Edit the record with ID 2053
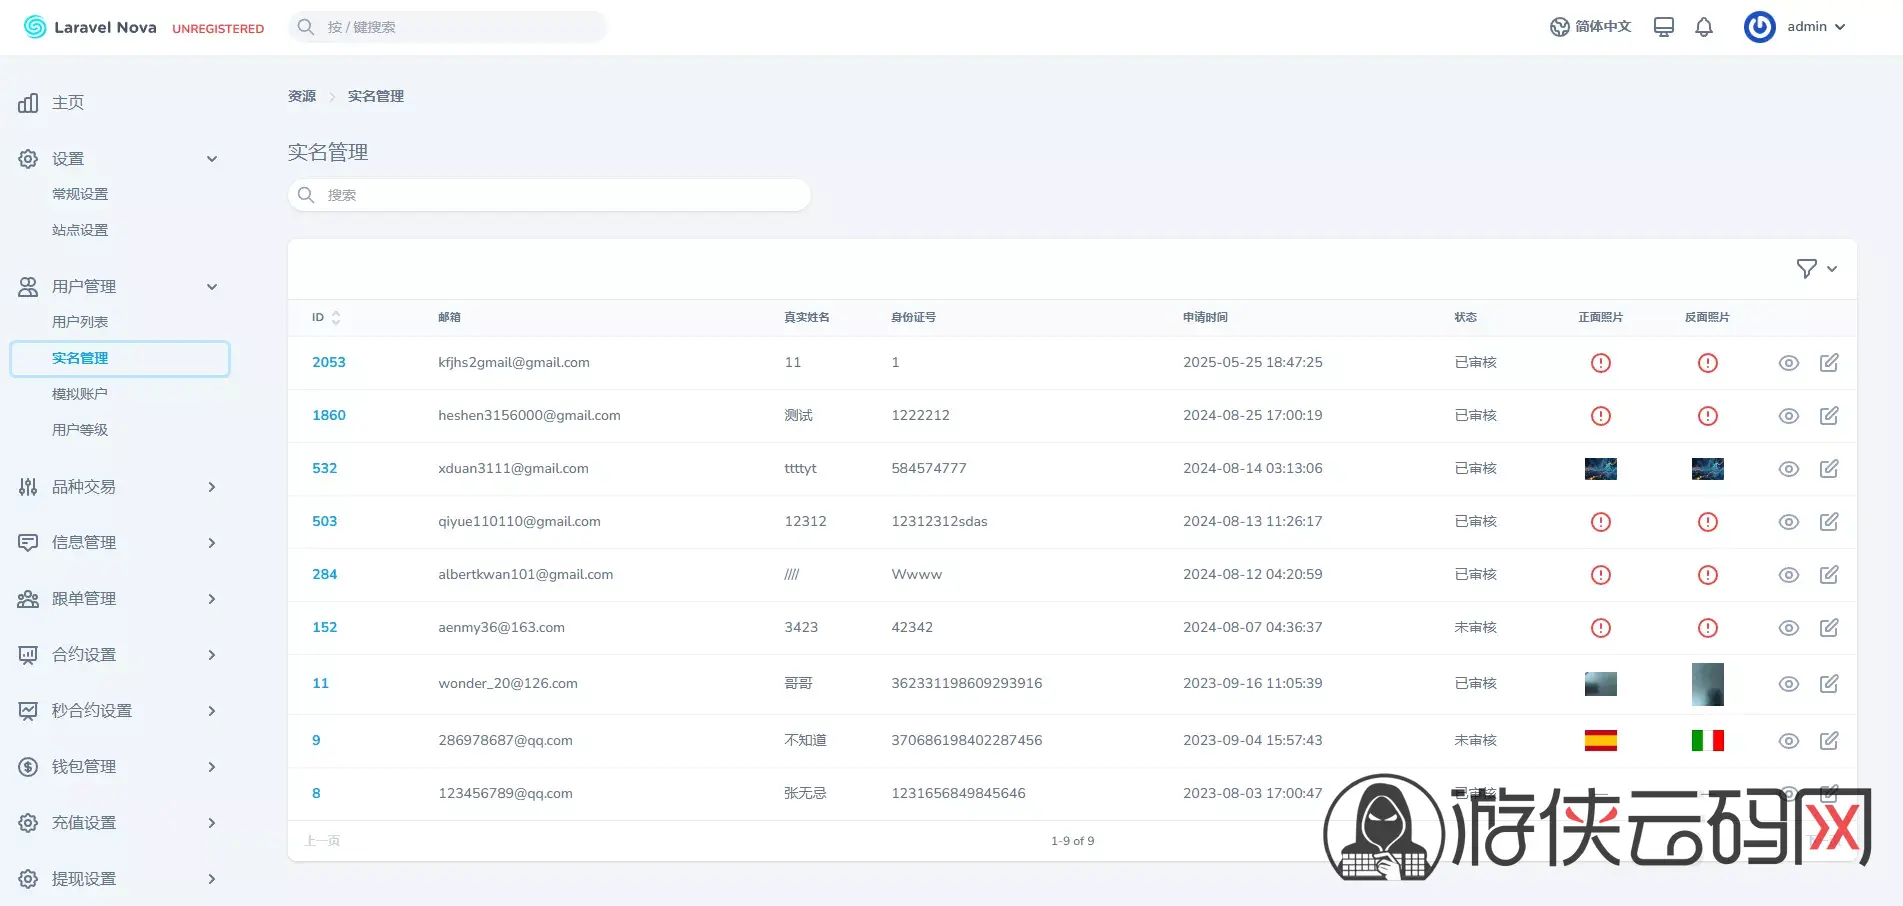Image resolution: width=1903 pixels, height=906 pixels. pyautogui.click(x=1828, y=363)
